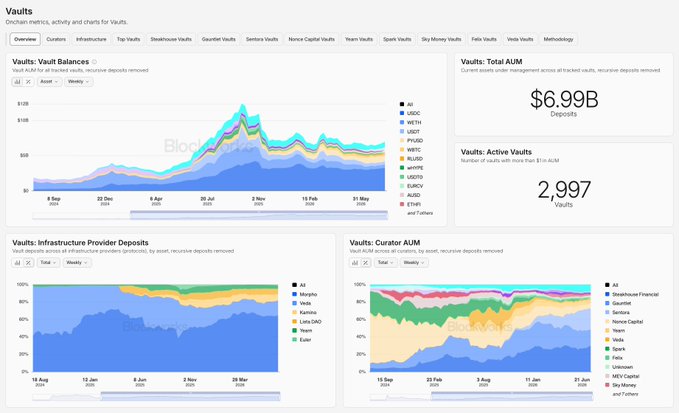Select percent view icon in Vault Balances

tap(28, 81)
